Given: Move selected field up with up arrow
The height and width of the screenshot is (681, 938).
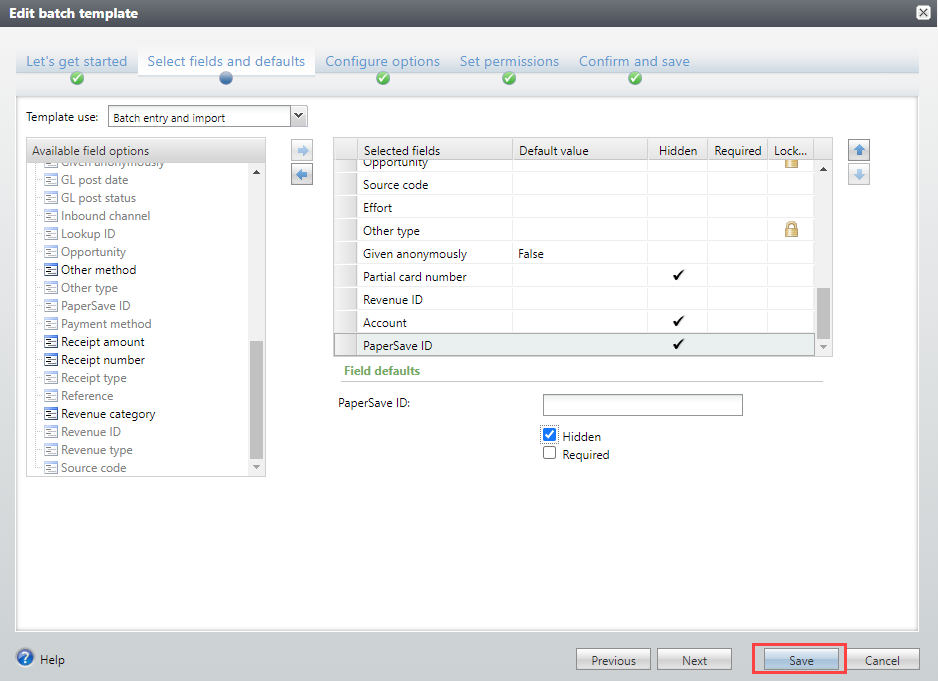Looking at the screenshot, I should click(858, 151).
